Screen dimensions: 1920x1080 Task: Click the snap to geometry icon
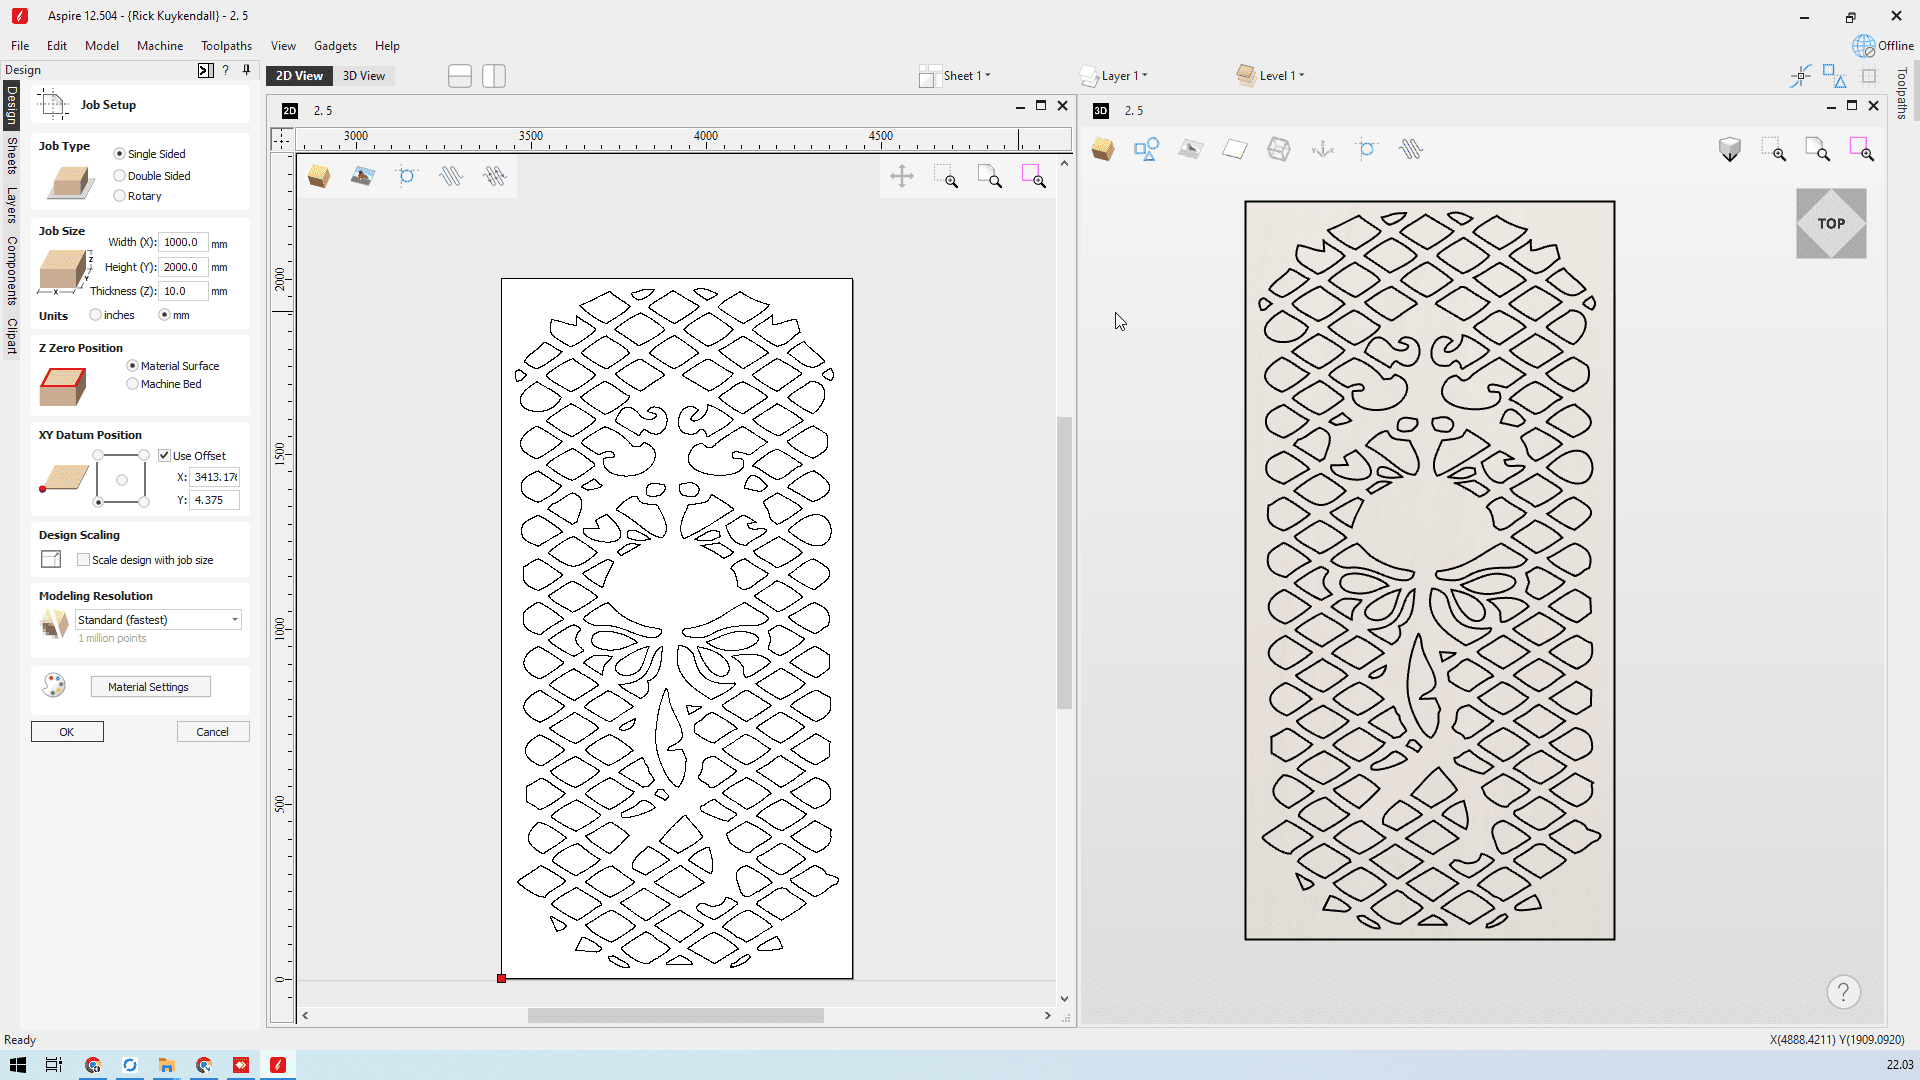pos(1800,76)
